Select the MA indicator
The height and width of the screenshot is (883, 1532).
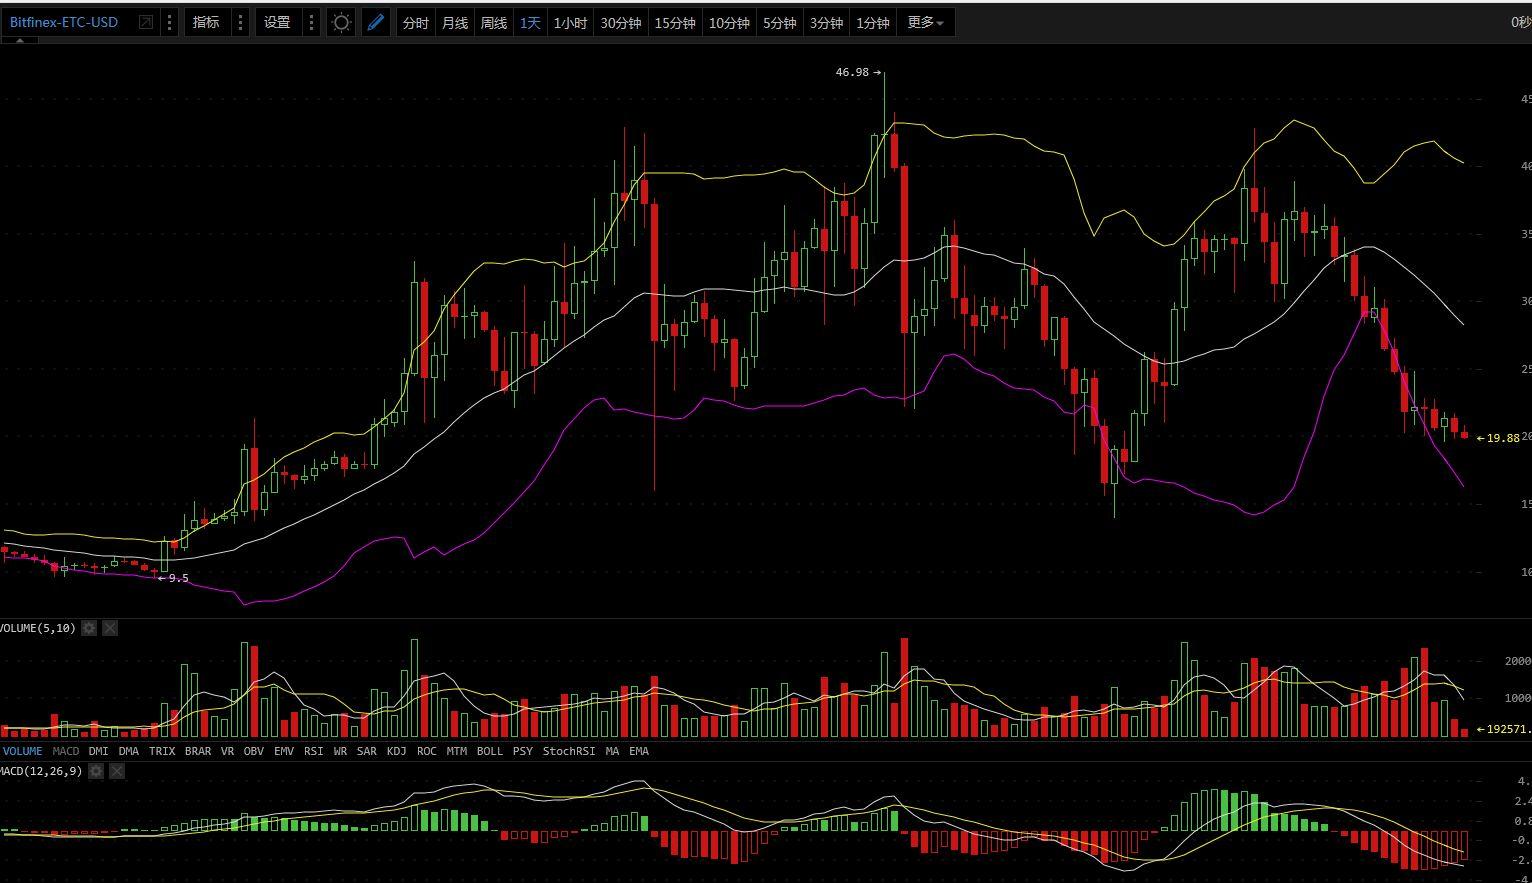click(x=612, y=751)
